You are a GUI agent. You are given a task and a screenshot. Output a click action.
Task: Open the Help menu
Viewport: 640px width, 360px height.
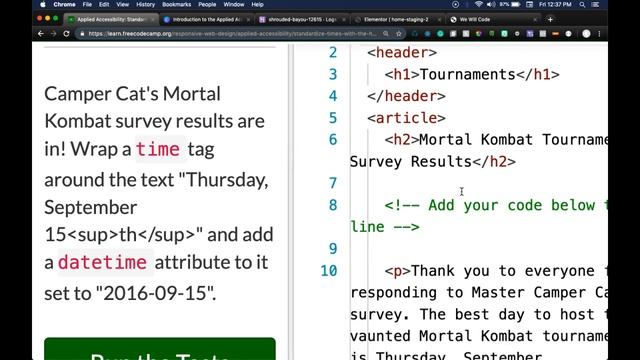(x=257, y=4)
